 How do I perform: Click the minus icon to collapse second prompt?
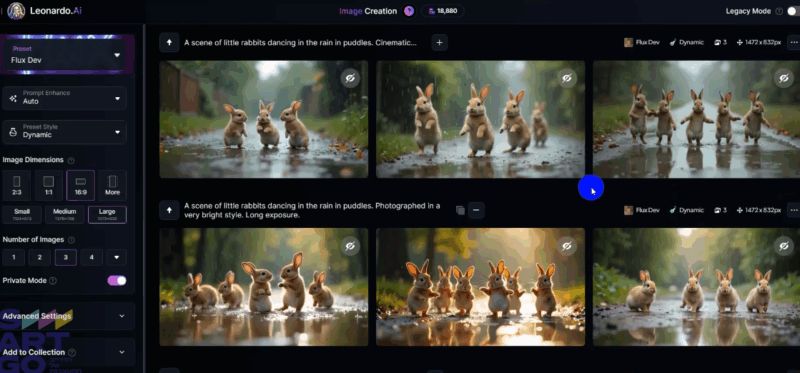pos(476,210)
